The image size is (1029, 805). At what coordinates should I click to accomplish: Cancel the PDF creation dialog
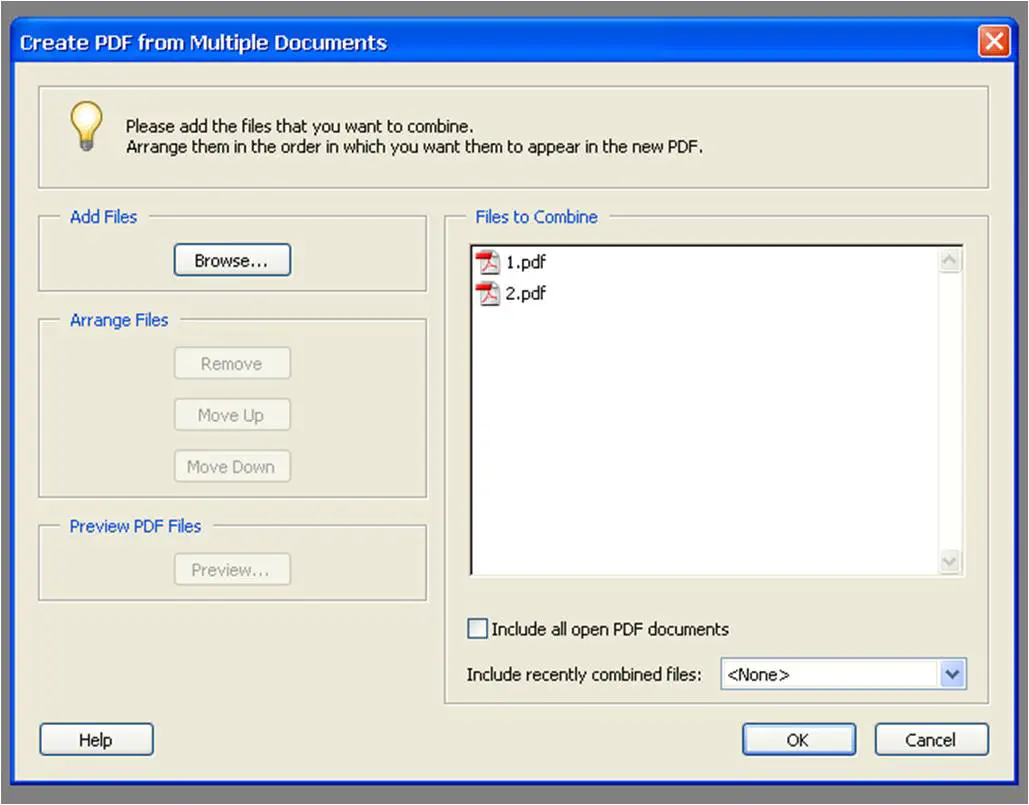click(x=931, y=740)
